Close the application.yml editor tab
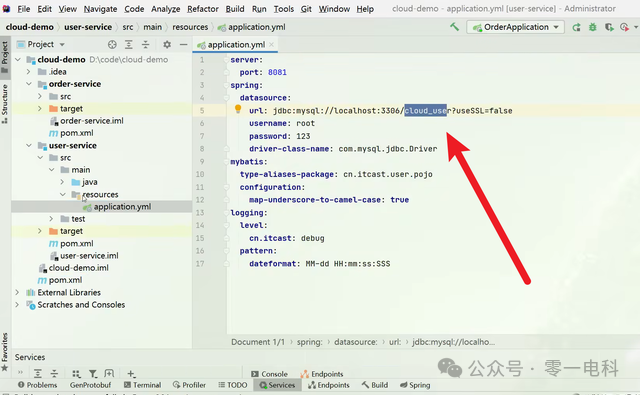The height and width of the screenshot is (395, 640). tap(271, 44)
